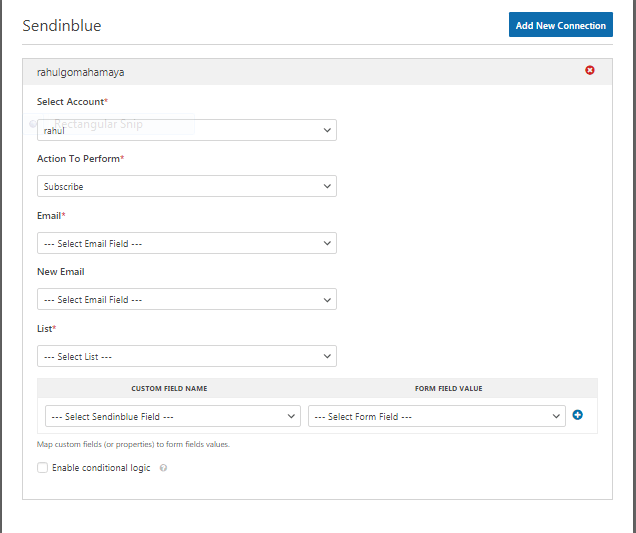Image resolution: width=636 pixels, height=533 pixels.
Task: Open the Select Form Field dropdown
Action: 437,416
